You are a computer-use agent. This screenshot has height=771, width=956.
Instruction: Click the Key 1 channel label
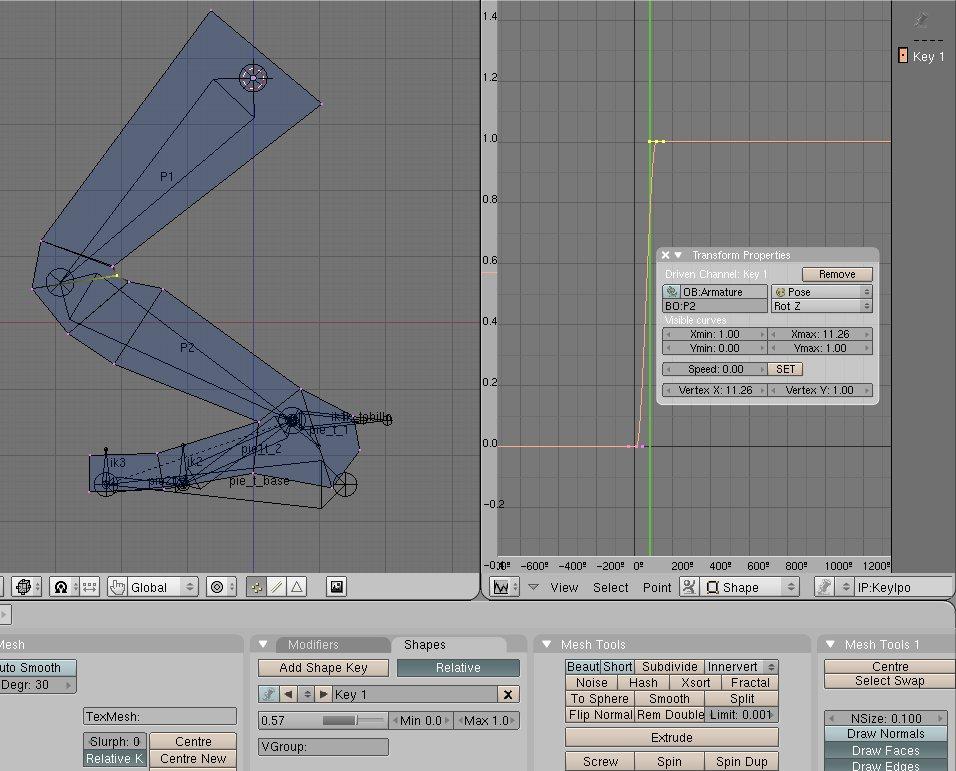coord(929,57)
